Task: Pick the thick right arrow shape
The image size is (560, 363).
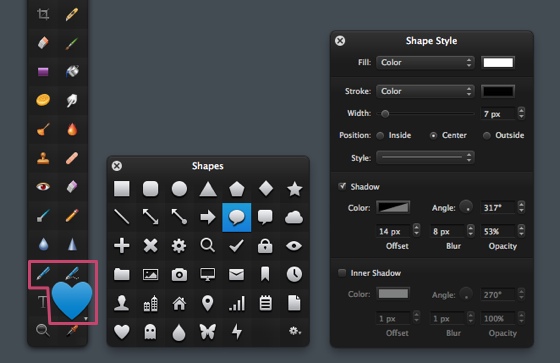Action: pos(208,217)
